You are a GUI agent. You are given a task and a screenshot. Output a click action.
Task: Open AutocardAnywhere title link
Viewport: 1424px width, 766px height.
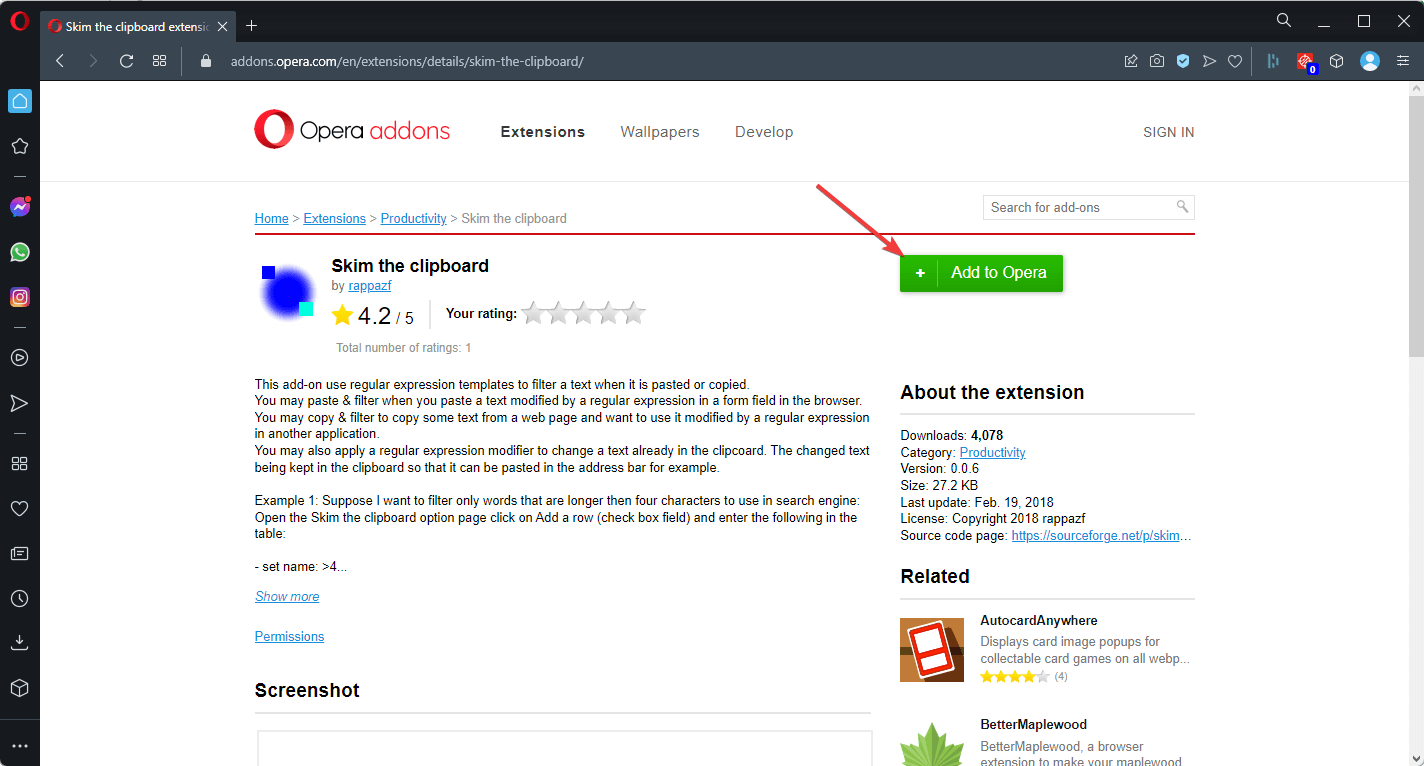[1039, 621]
